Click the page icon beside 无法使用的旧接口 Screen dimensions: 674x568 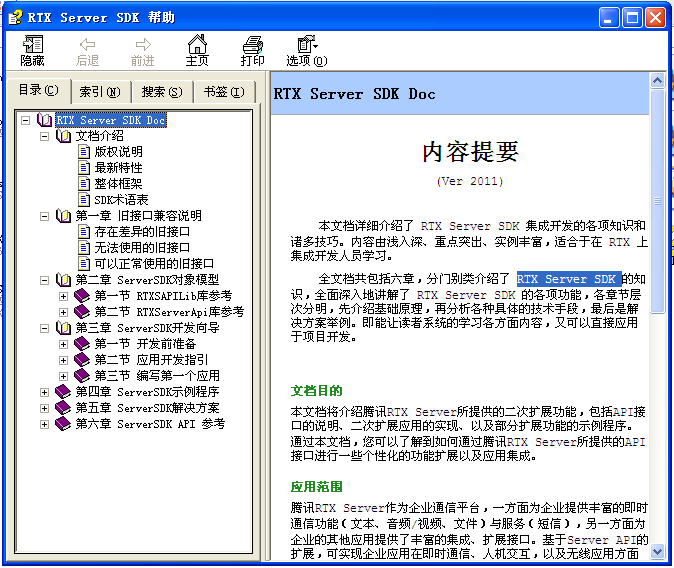(x=84, y=248)
